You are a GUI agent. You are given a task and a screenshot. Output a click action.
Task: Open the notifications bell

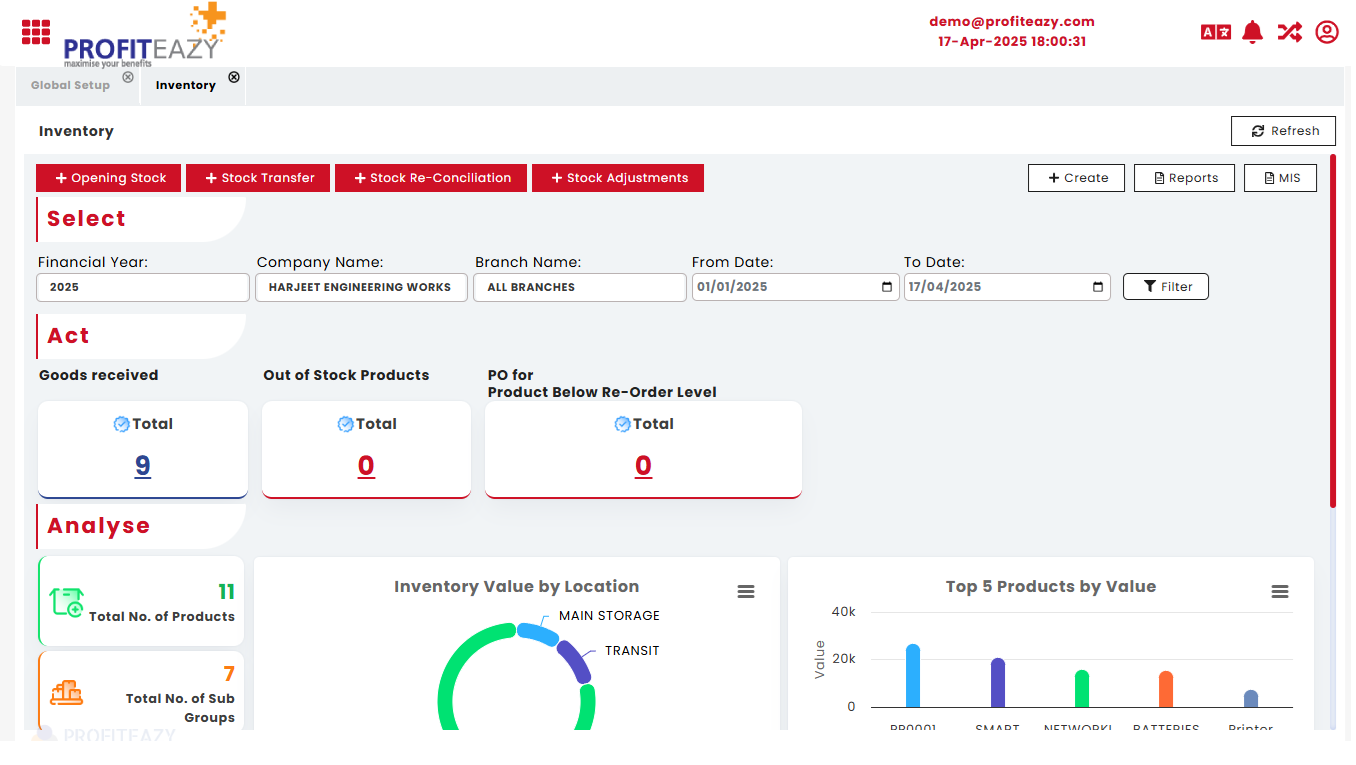click(1252, 32)
